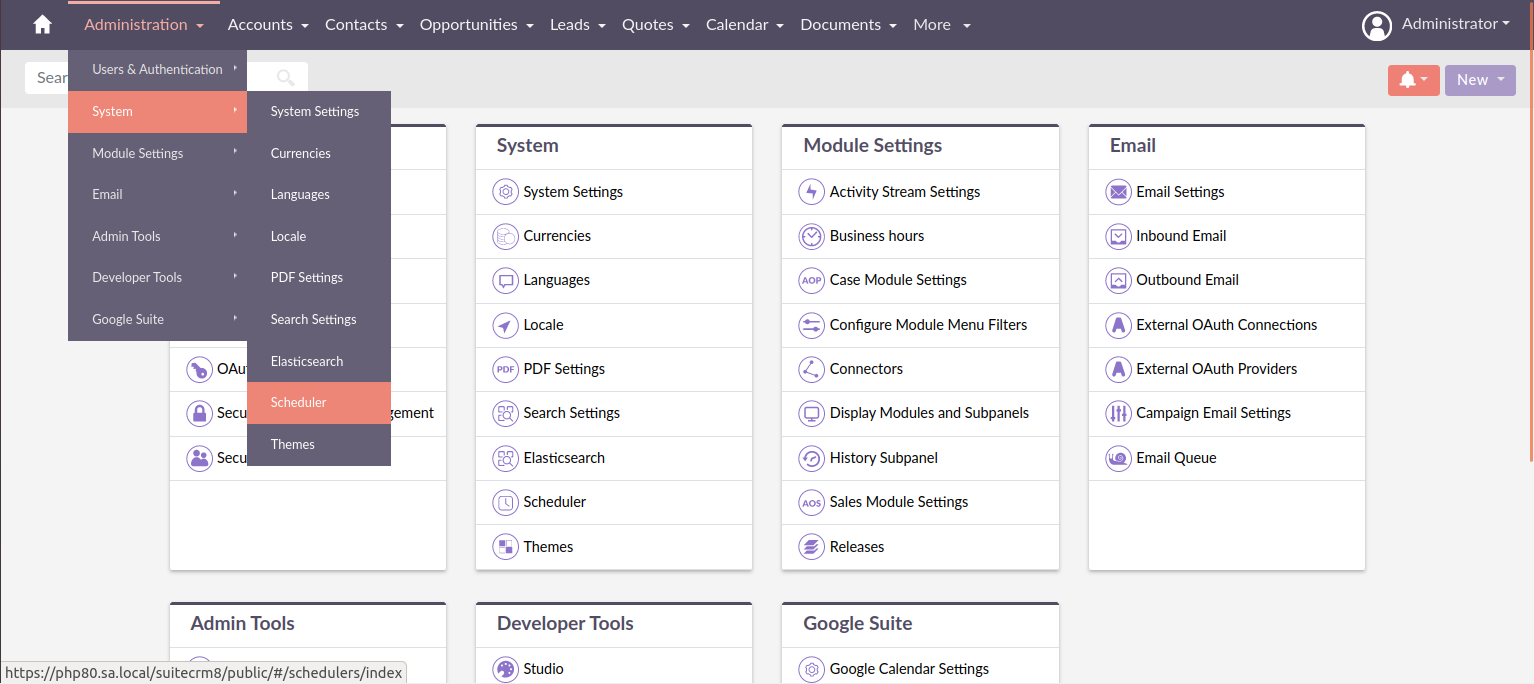This screenshot has width=1534, height=684.
Task: Expand the Users & Authentication submenu
Action: pos(156,69)
